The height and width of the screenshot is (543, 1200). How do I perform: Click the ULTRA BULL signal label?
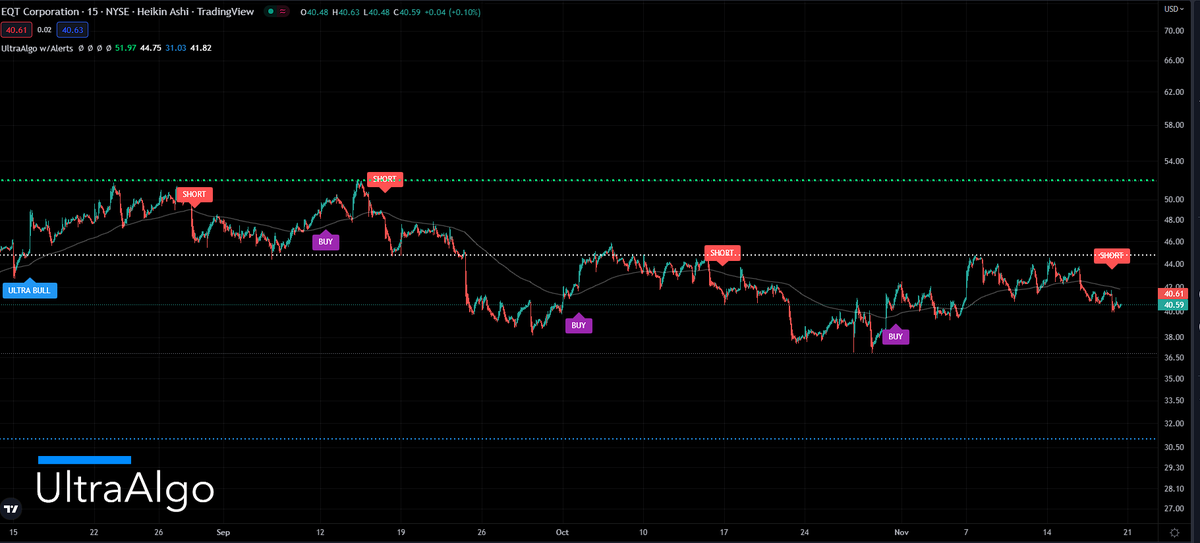[30, 290]
